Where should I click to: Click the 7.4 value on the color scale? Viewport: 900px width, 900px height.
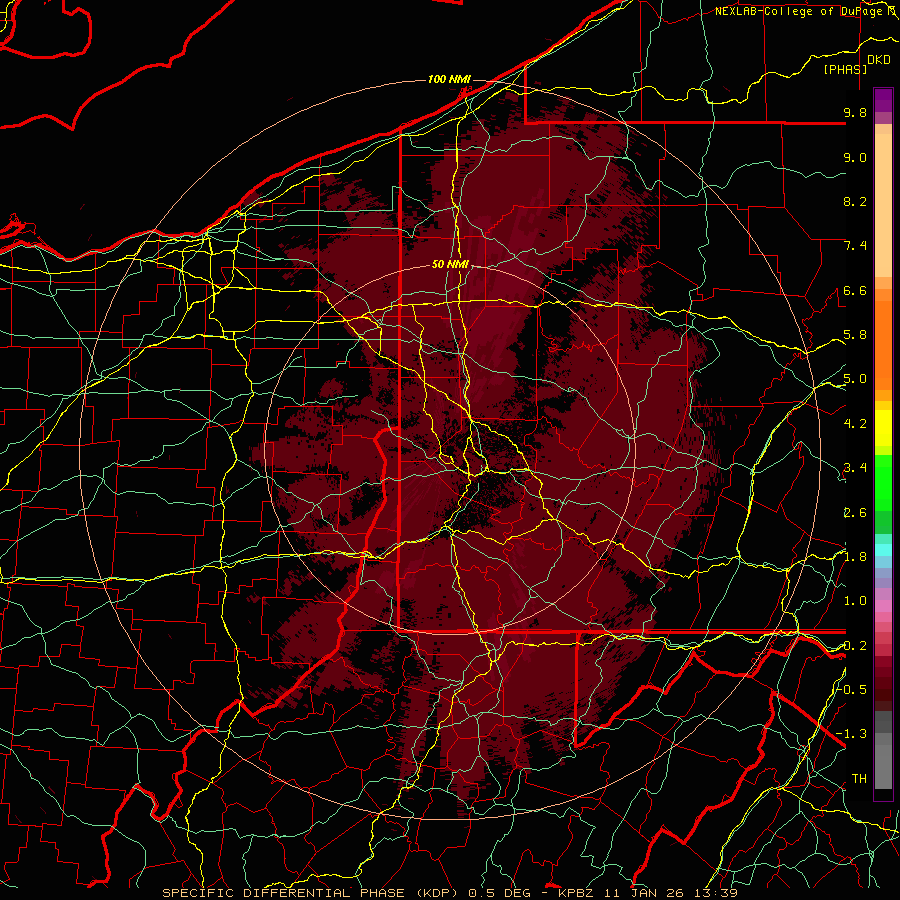[855, 246]
